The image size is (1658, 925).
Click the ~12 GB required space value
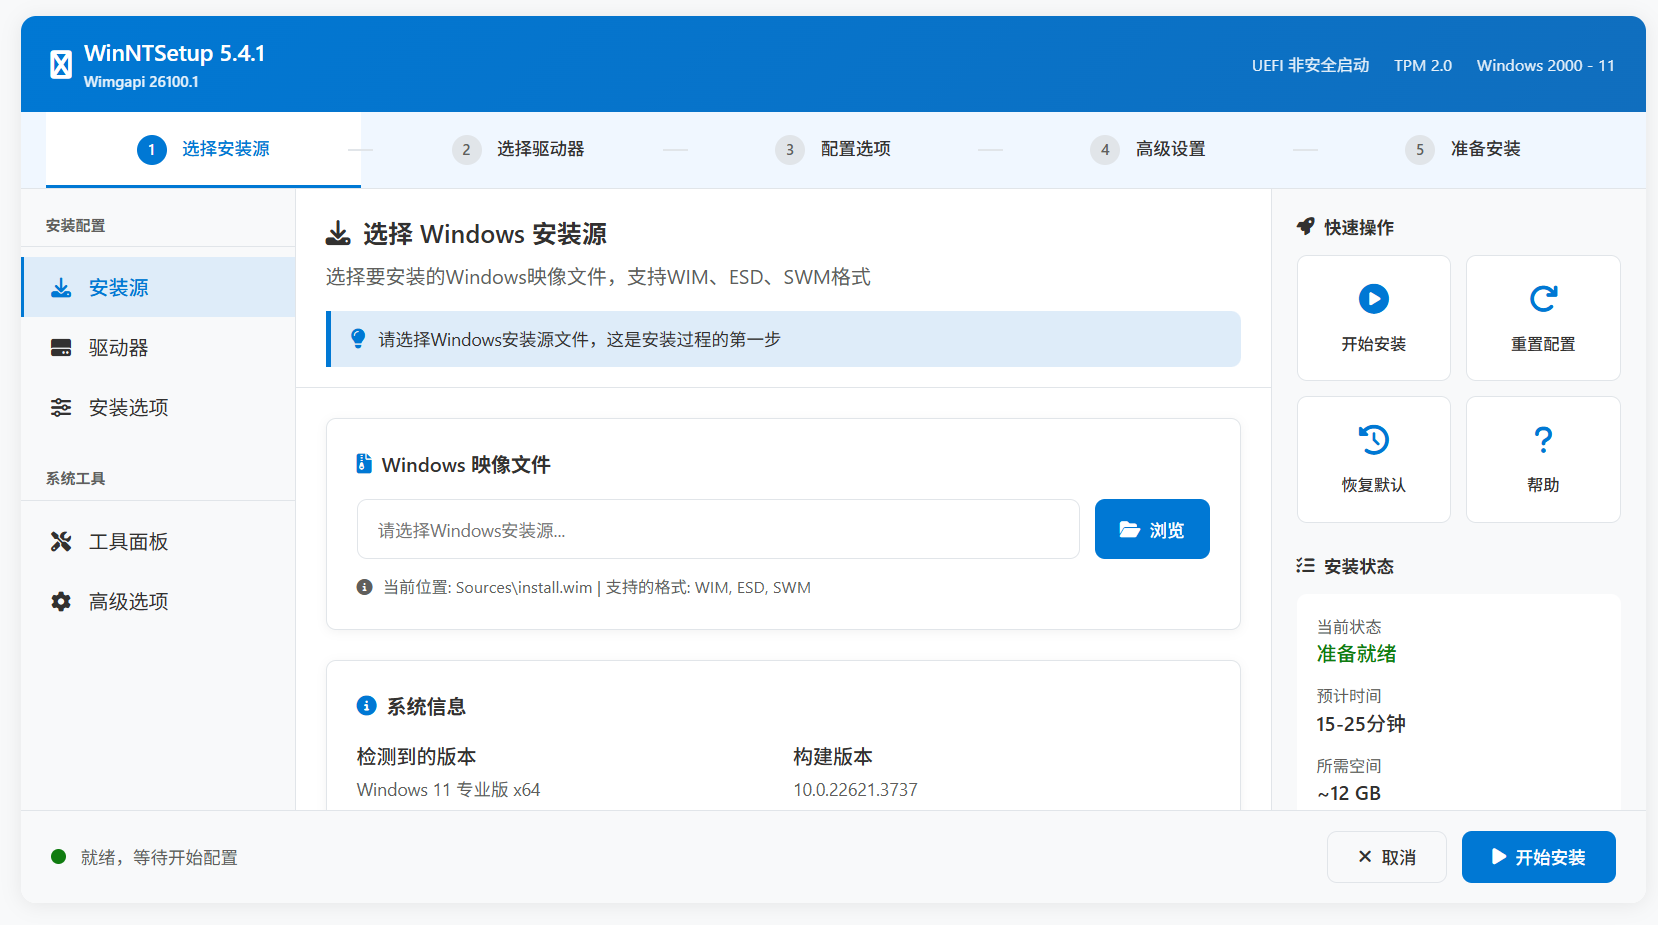coord(1349,793)
